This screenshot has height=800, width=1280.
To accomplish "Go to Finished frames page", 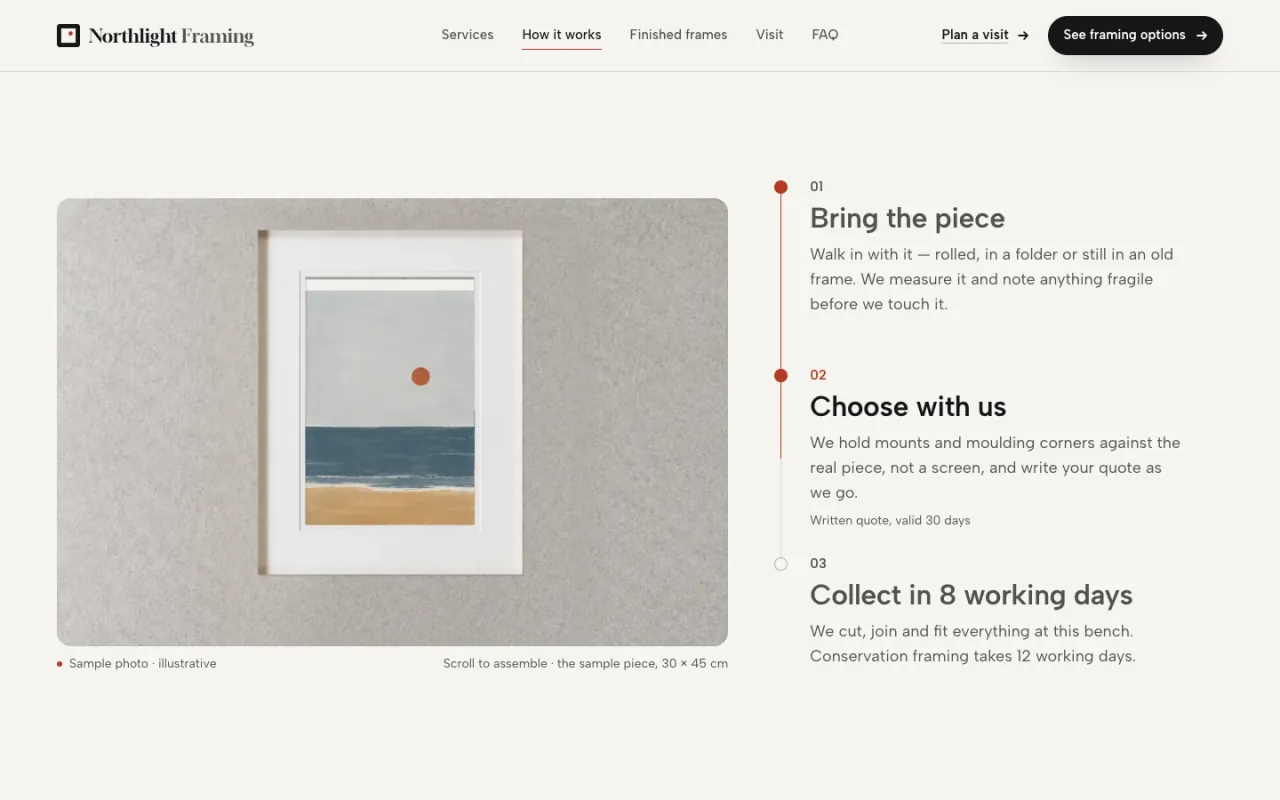I will click(x=678, y=35).
